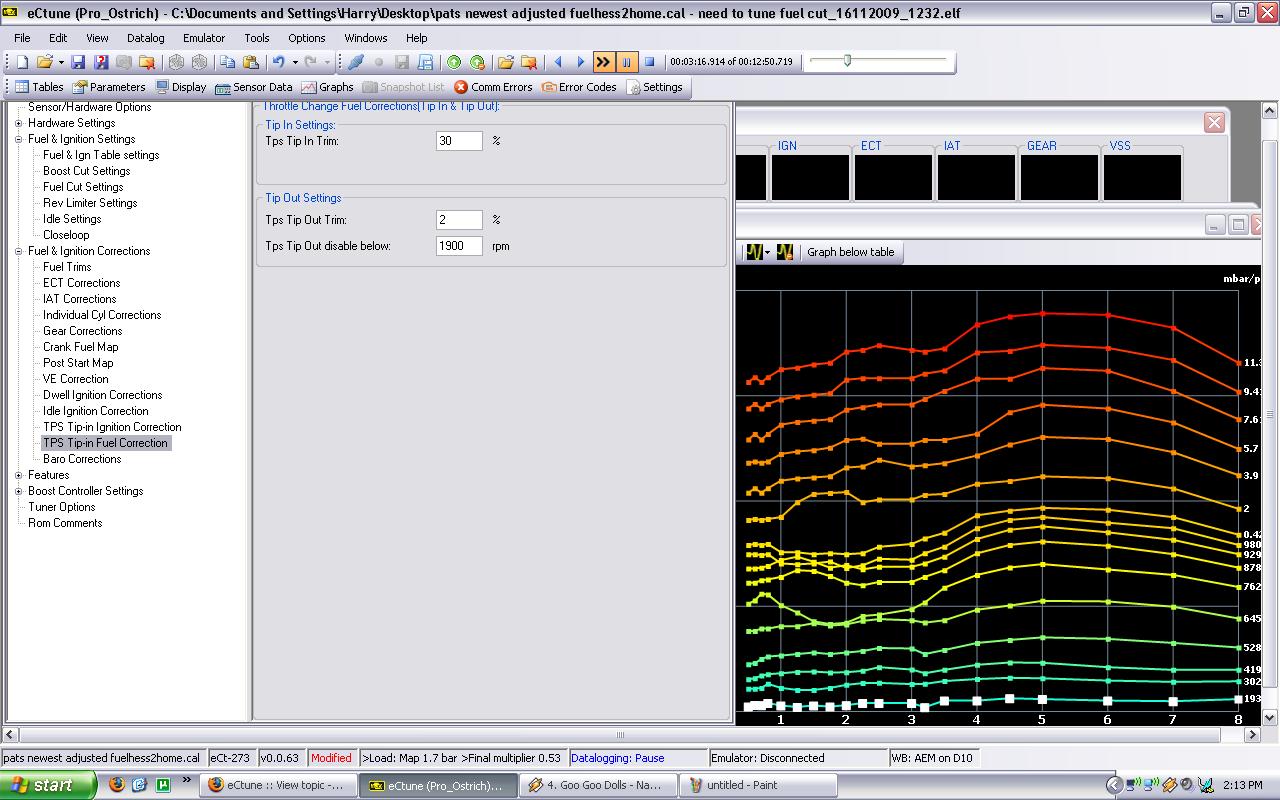Image resolution: width=1280 pixels, height=800 pixels.
Task: Select Idle Settings in tree
Action: [x=72, y=219]
